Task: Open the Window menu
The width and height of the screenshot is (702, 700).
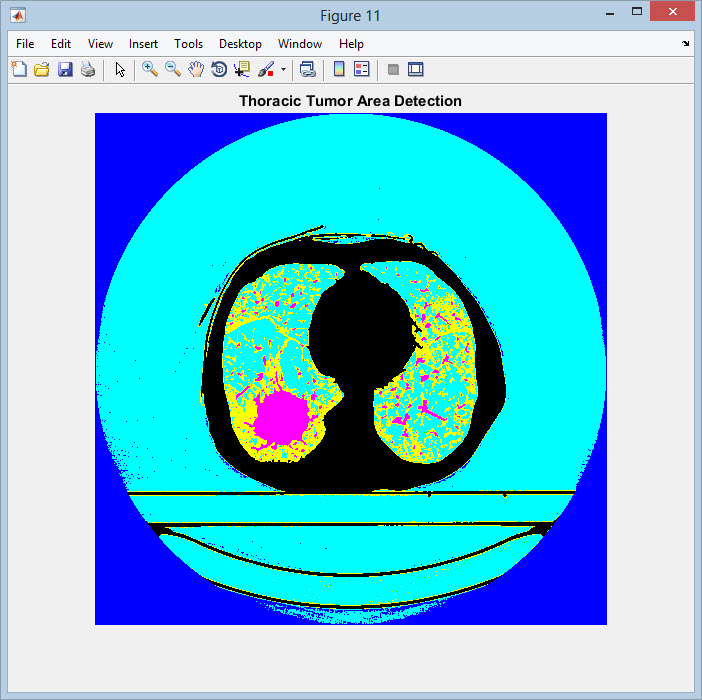Action: [x=300, y=44]
